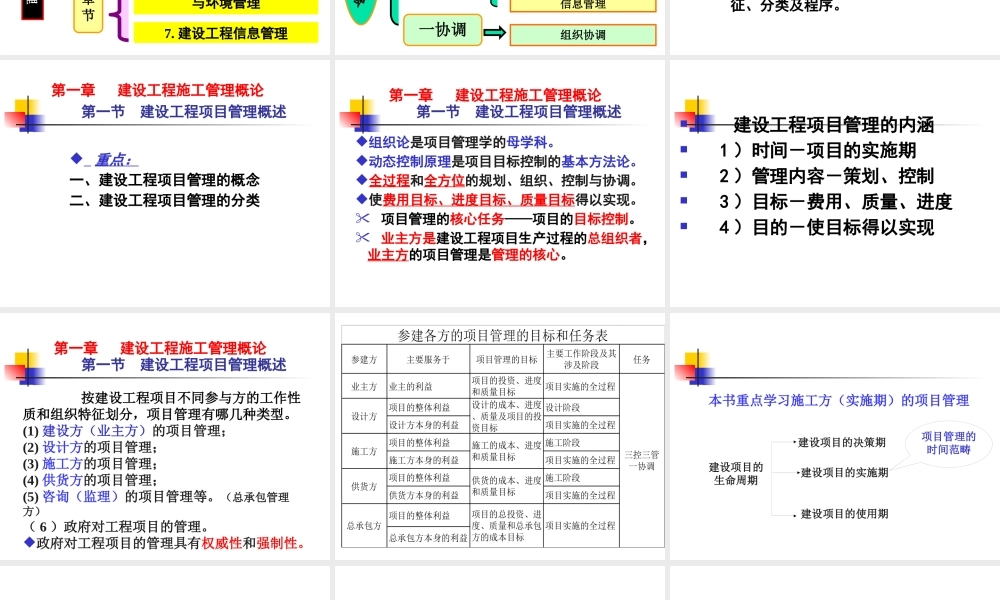Select '一、建设工程项目管理的概念'

coord(165,180)
